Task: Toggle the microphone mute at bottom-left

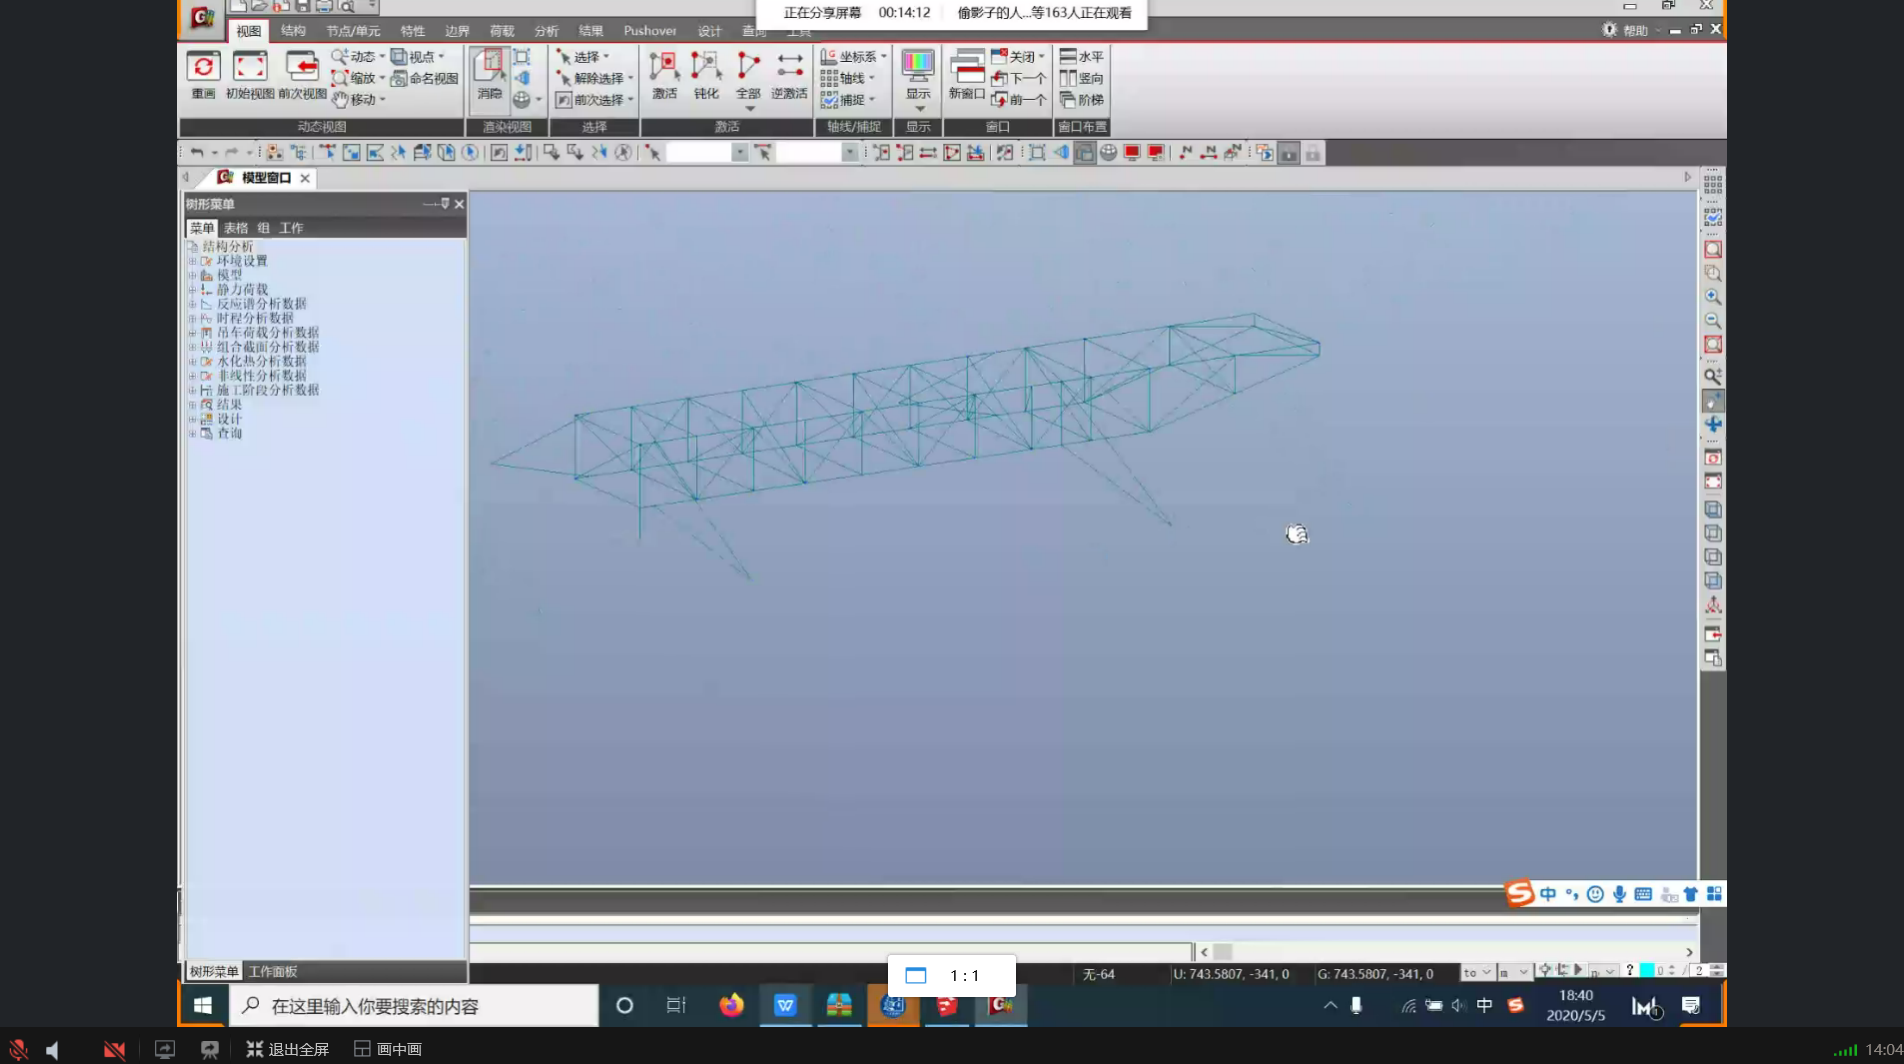Action: click(x=18, y=1049)
